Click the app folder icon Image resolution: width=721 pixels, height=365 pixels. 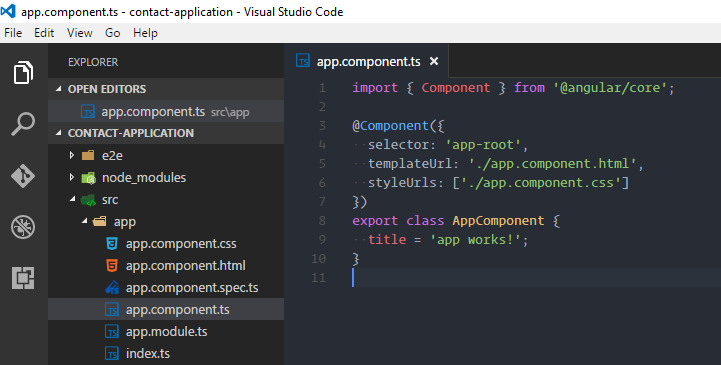click(x=100, y=222)
